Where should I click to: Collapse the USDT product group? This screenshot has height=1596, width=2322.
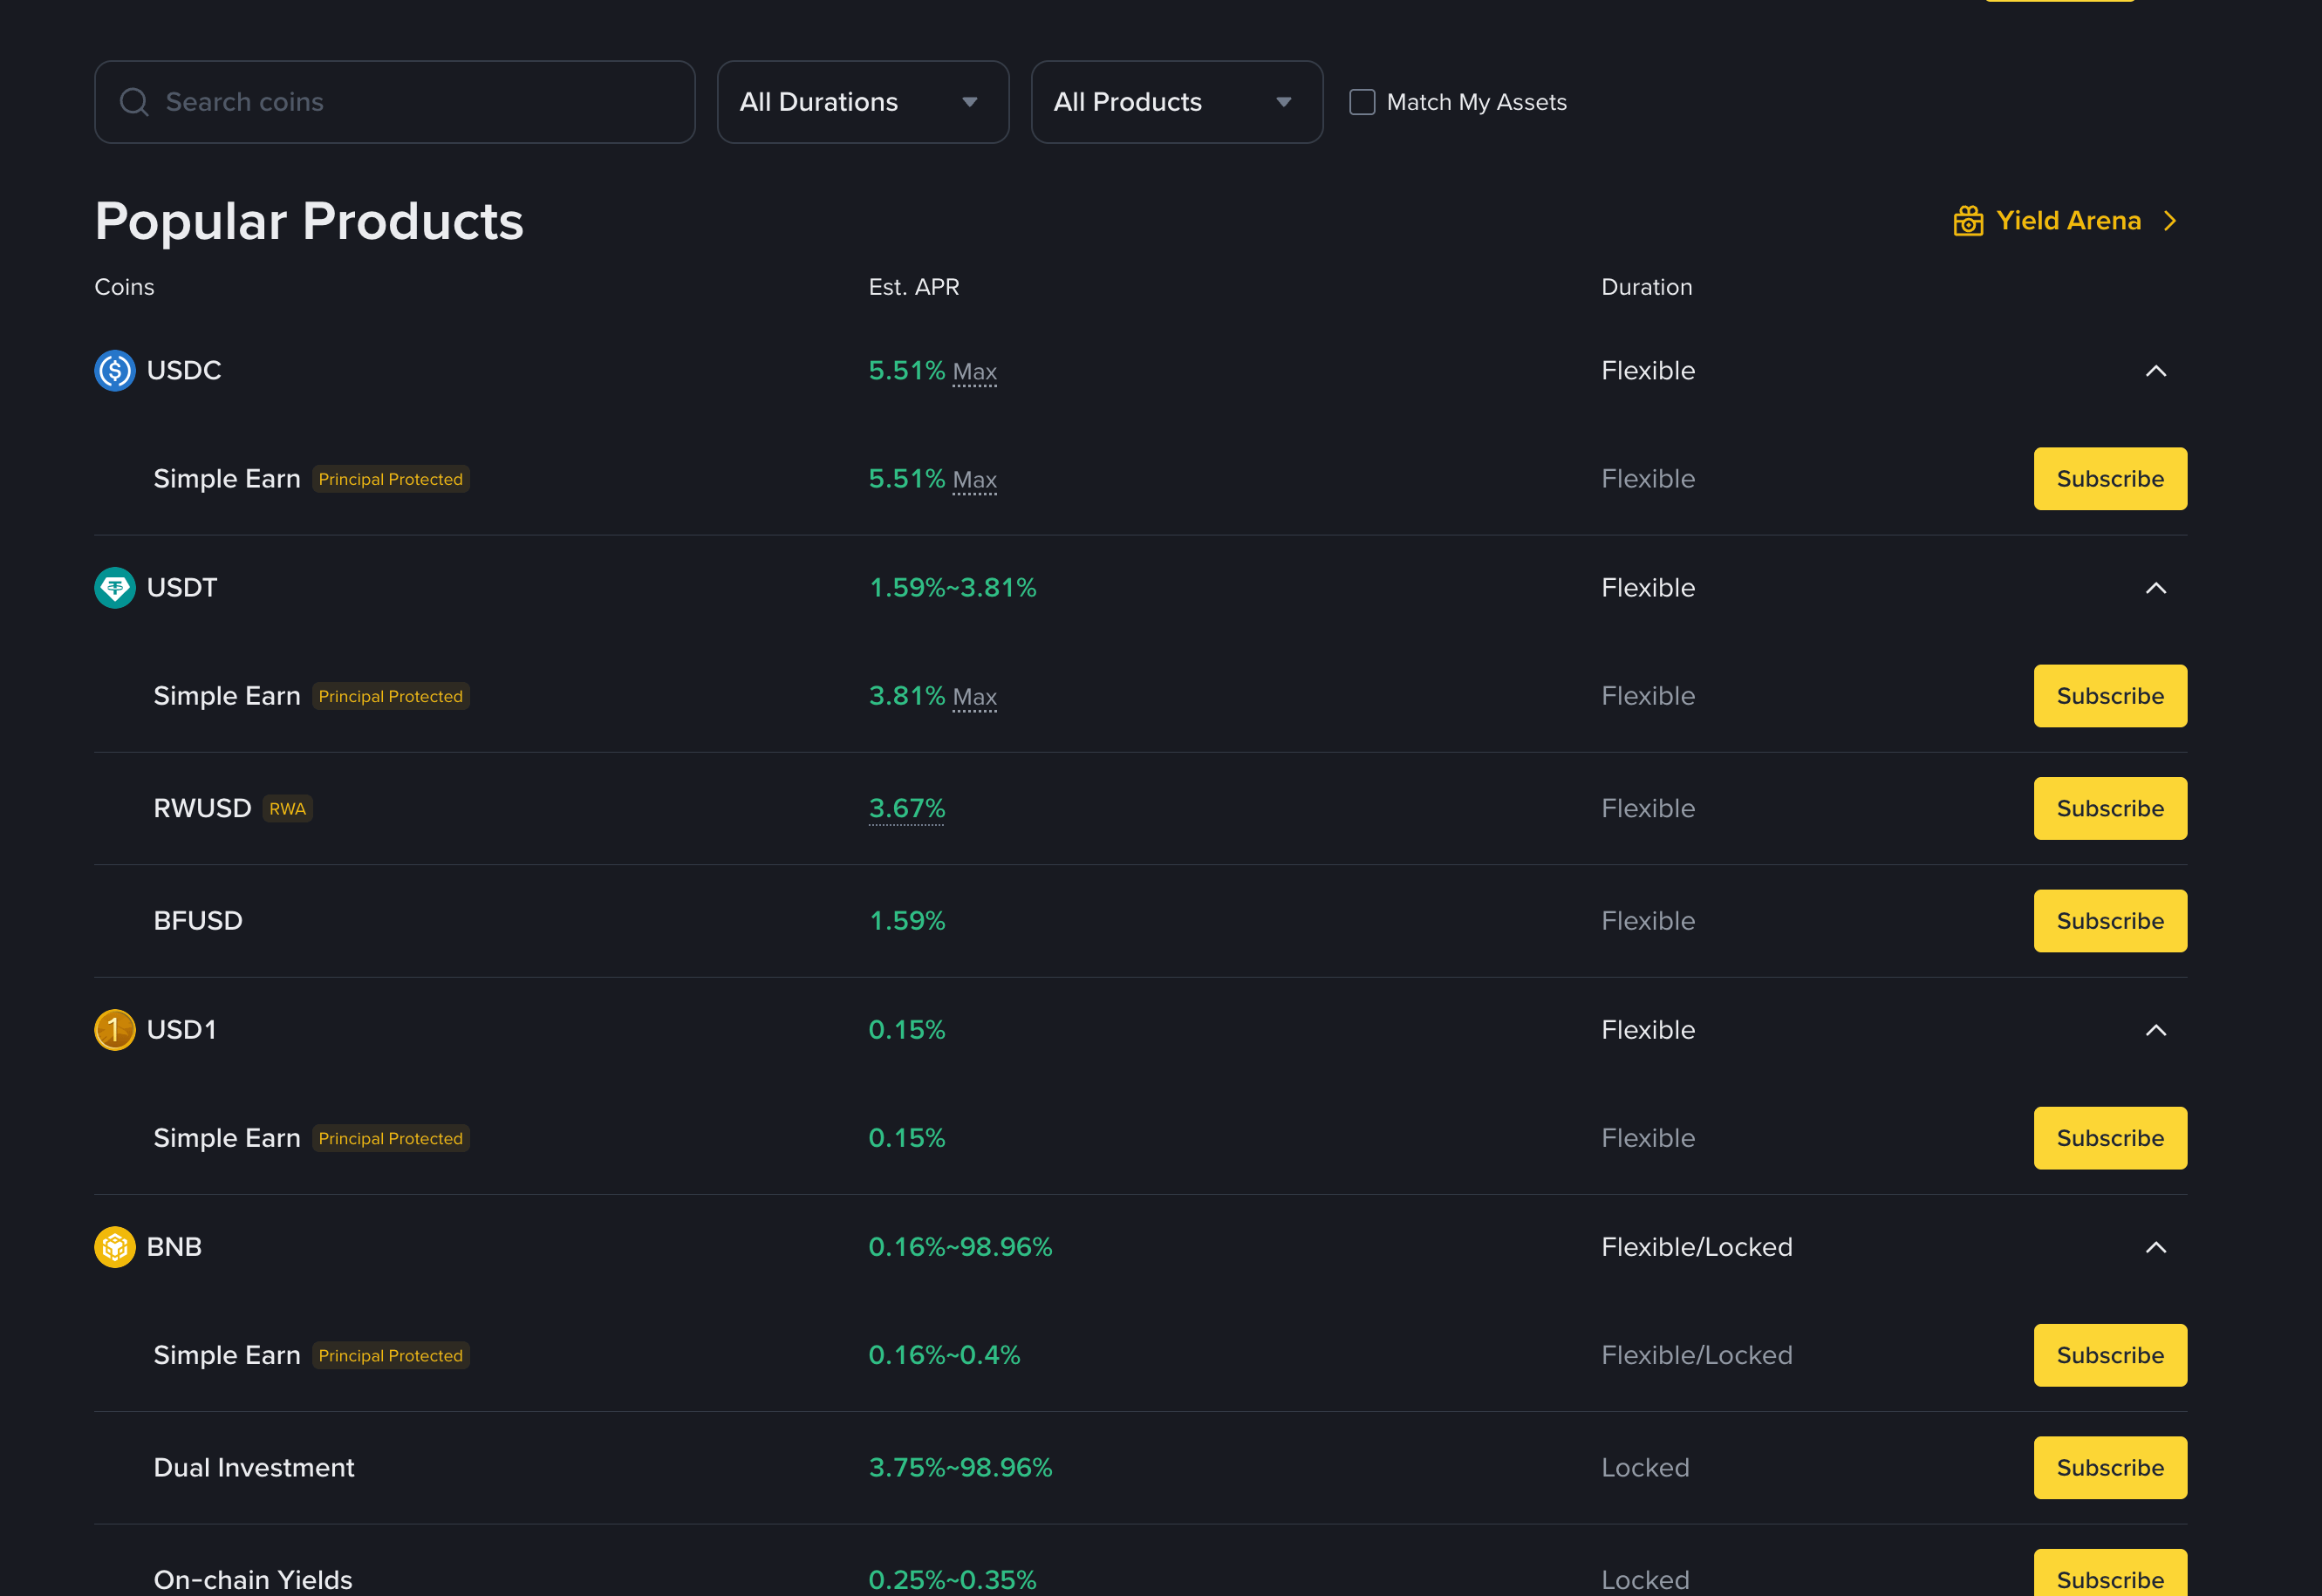(x=2155, y=588)
